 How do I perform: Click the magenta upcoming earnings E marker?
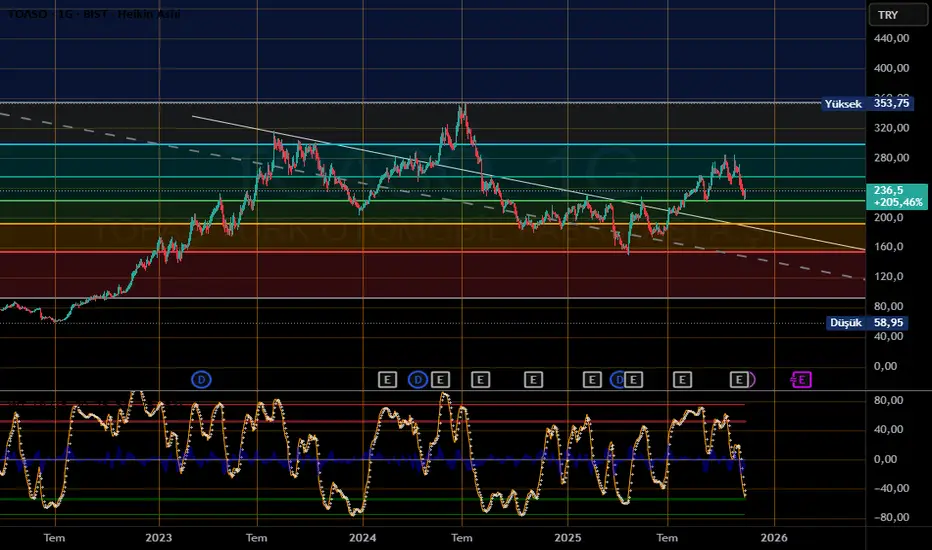(801, 379)
